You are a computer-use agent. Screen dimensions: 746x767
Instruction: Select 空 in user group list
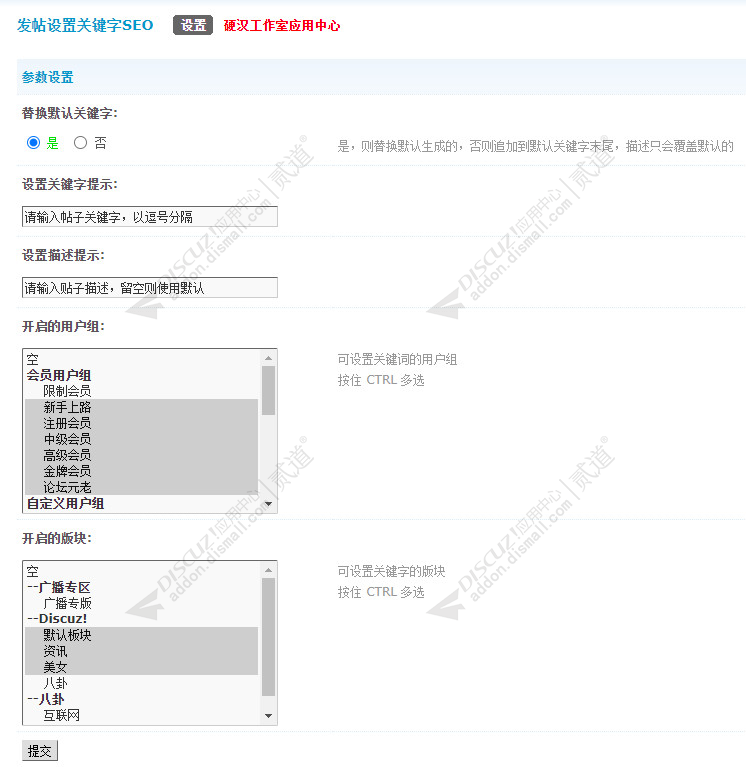(x=141, y=359)
